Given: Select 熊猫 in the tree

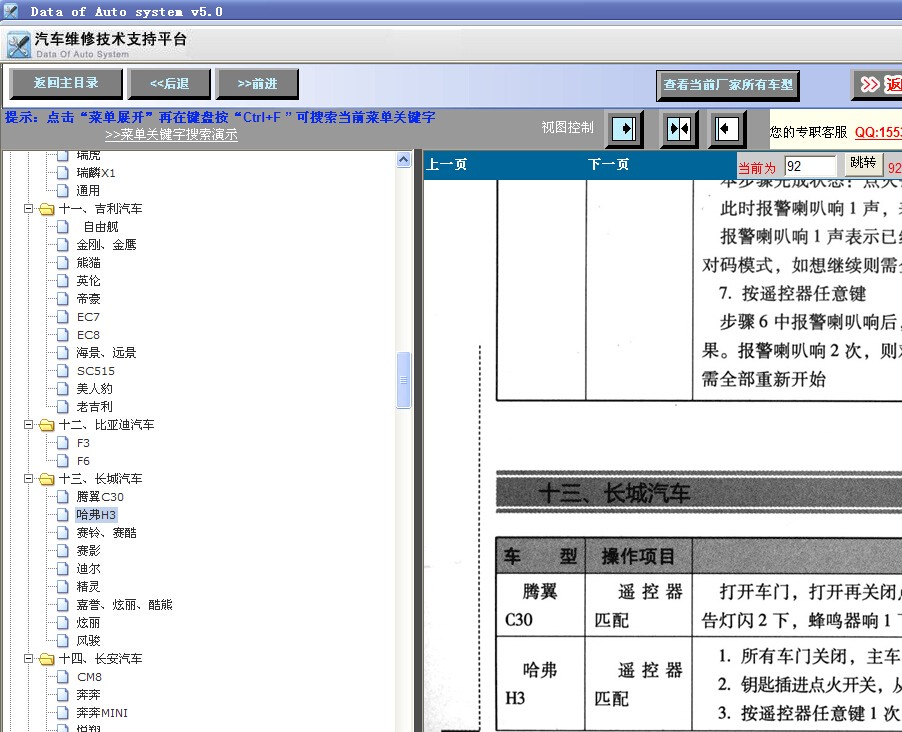Looking at the screenshot, I should point(89,263).
